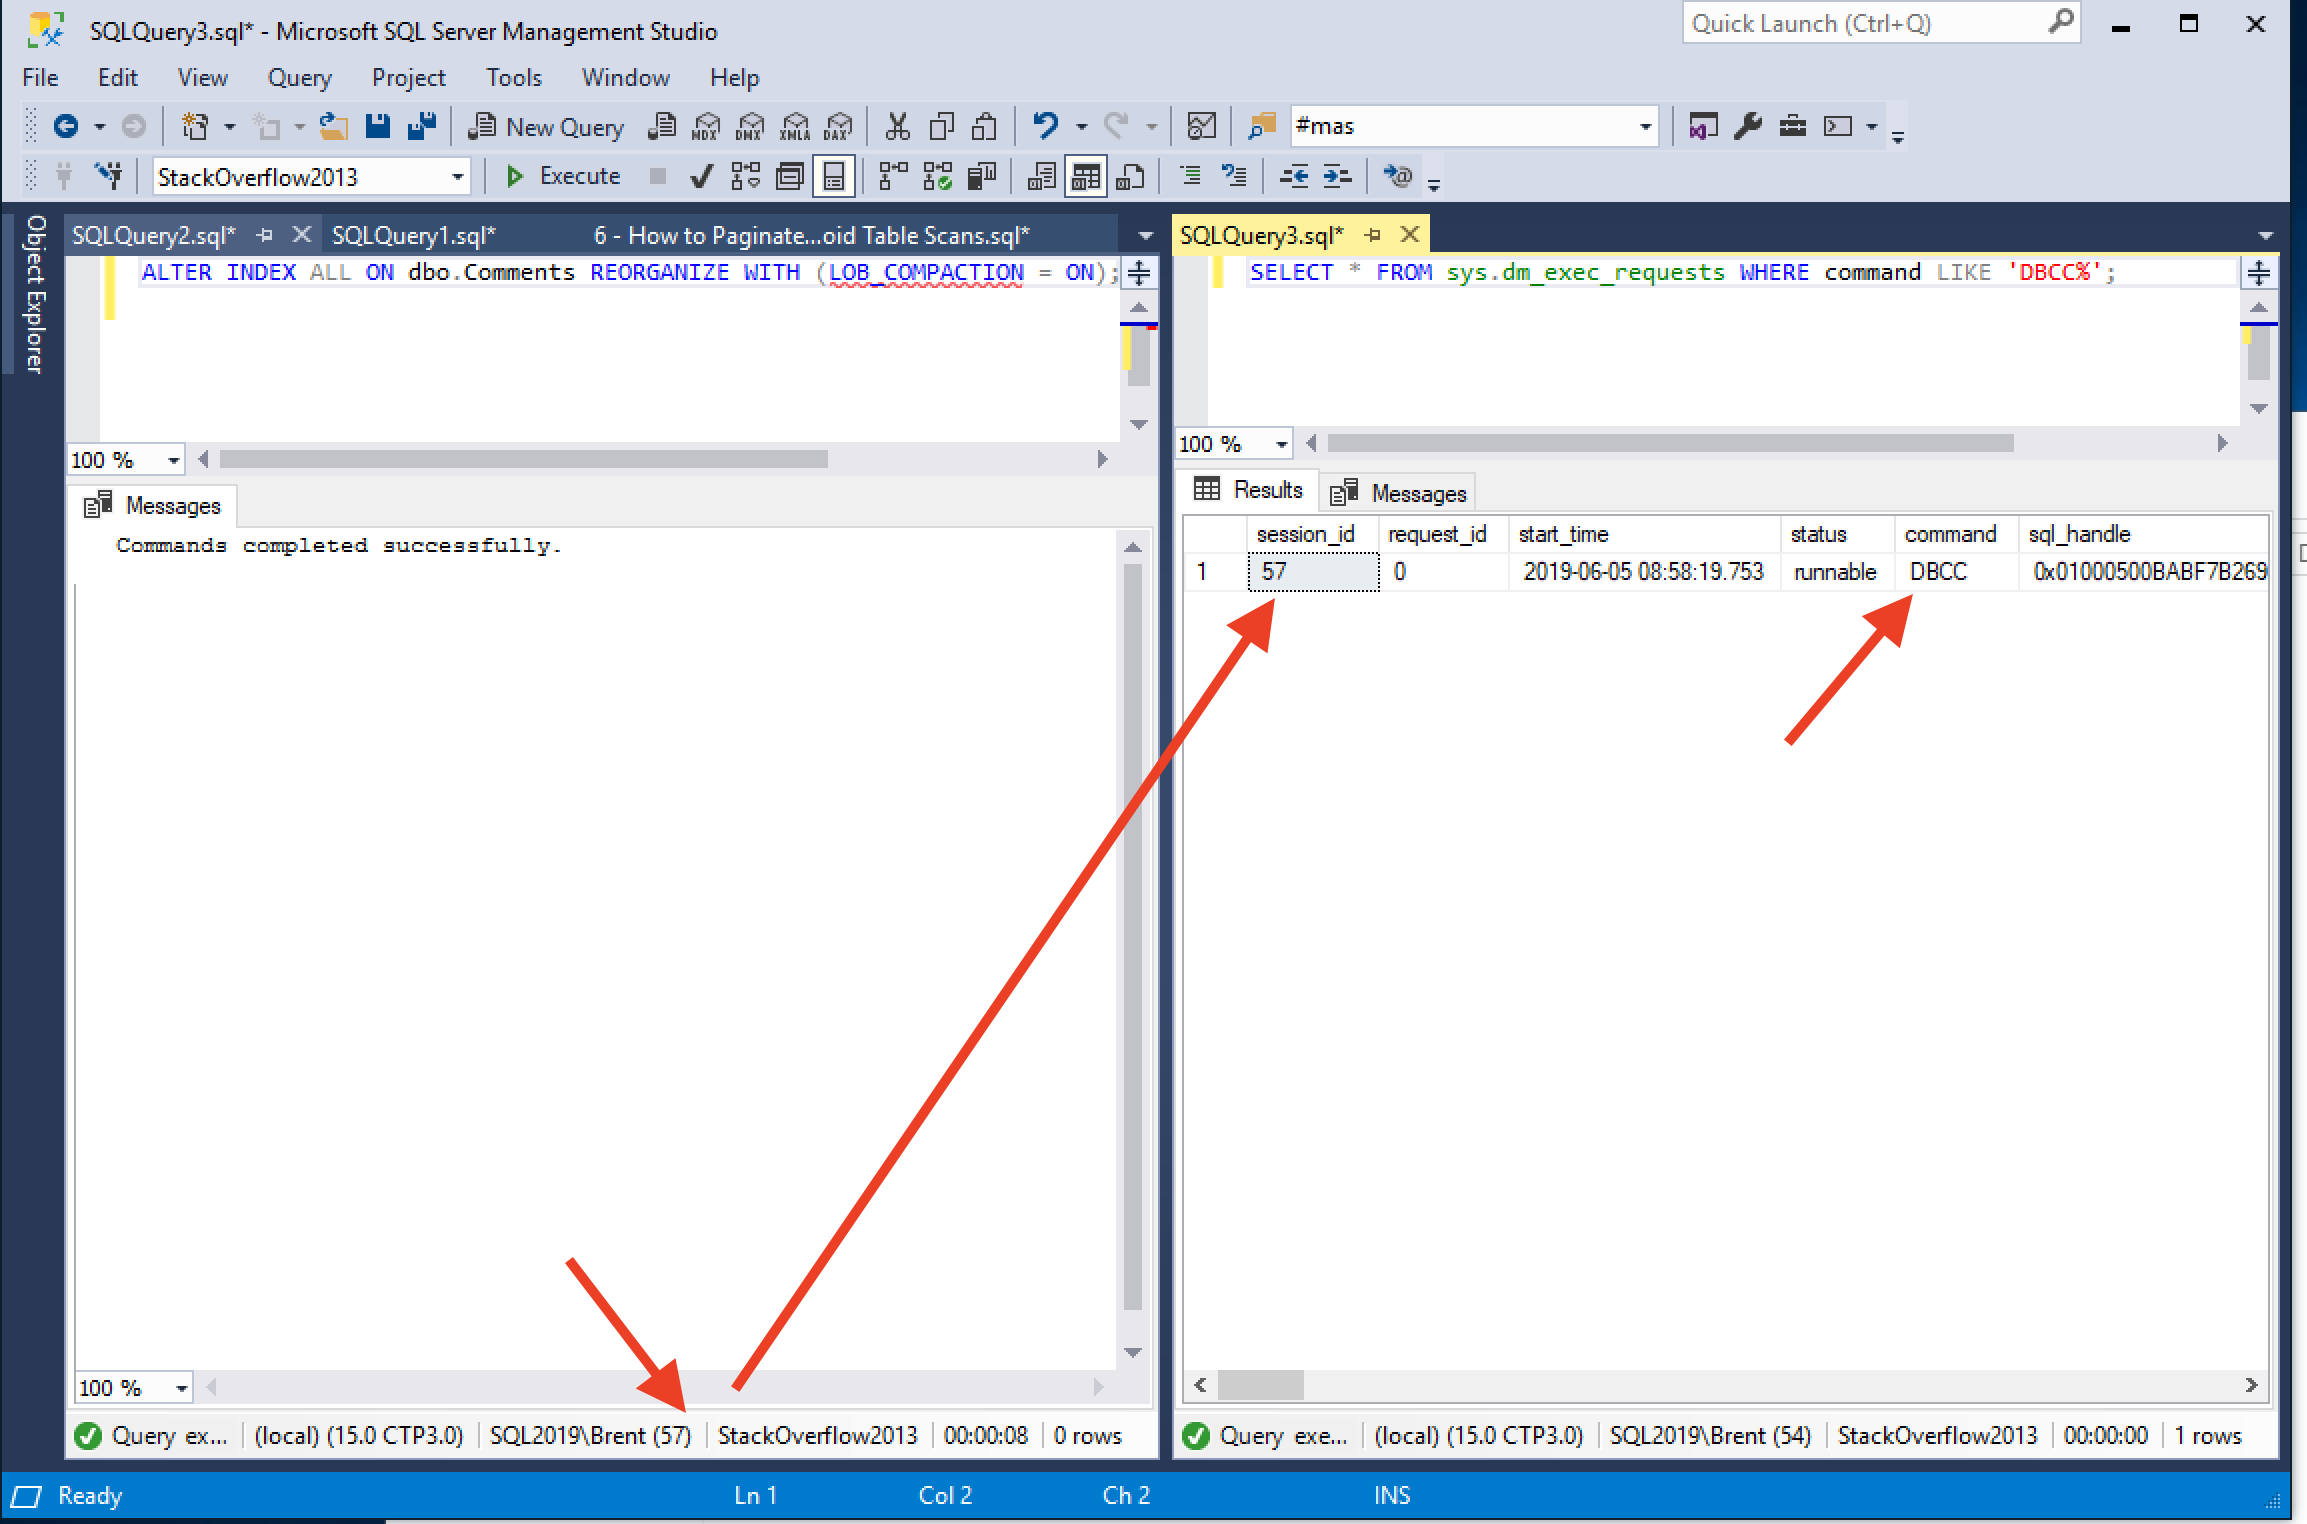Click the Query Options icon
Viewport: 2307px width, 1524px height.
click(790, 177)
